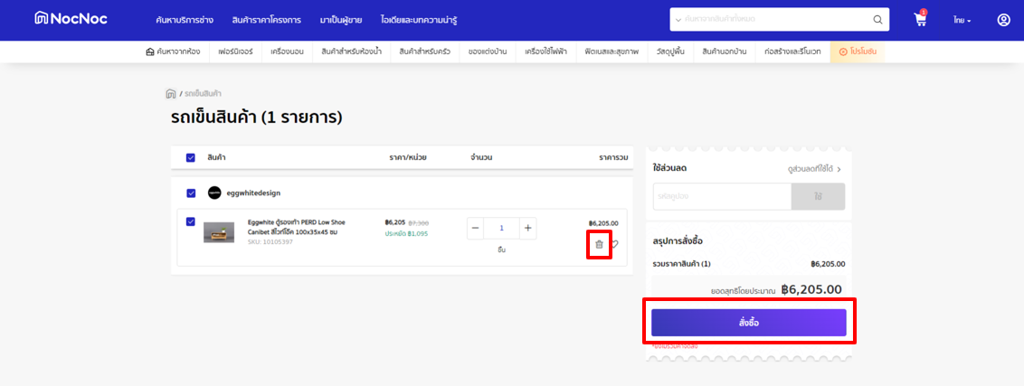This screenshot has height=386, width=1024.
Task: Open the ไทย language dropdown
Action: pos(962,20)
